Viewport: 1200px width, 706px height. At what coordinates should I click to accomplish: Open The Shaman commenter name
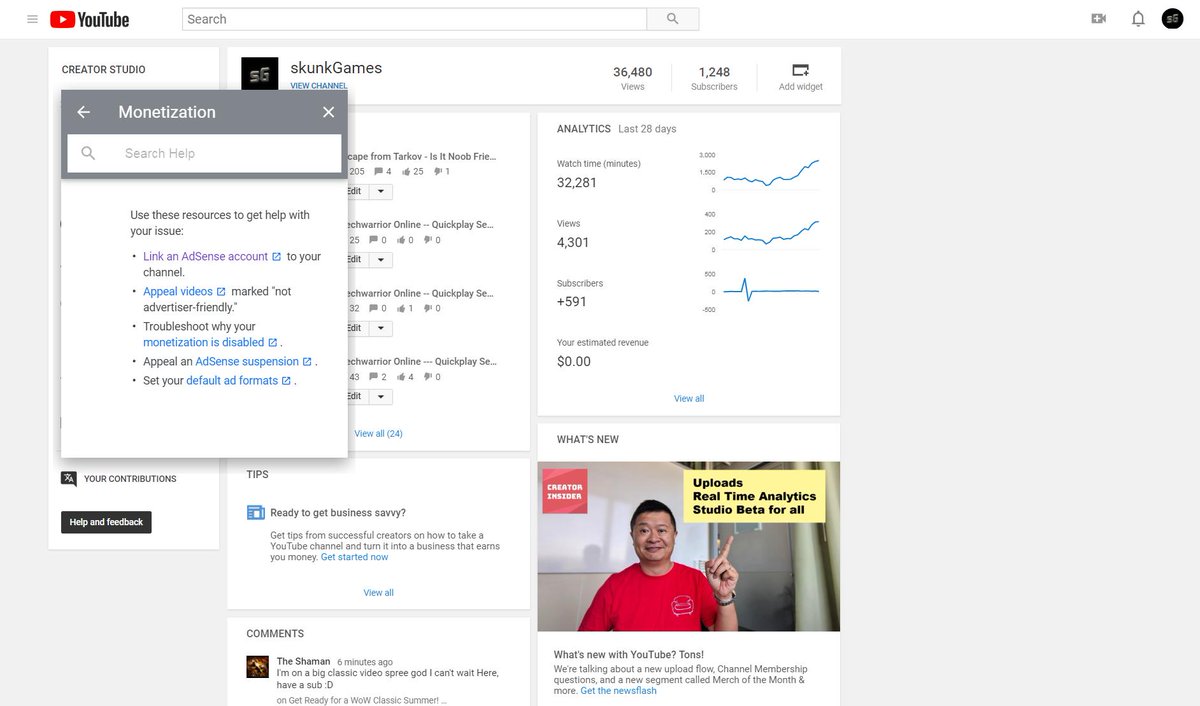click(303, 661)
